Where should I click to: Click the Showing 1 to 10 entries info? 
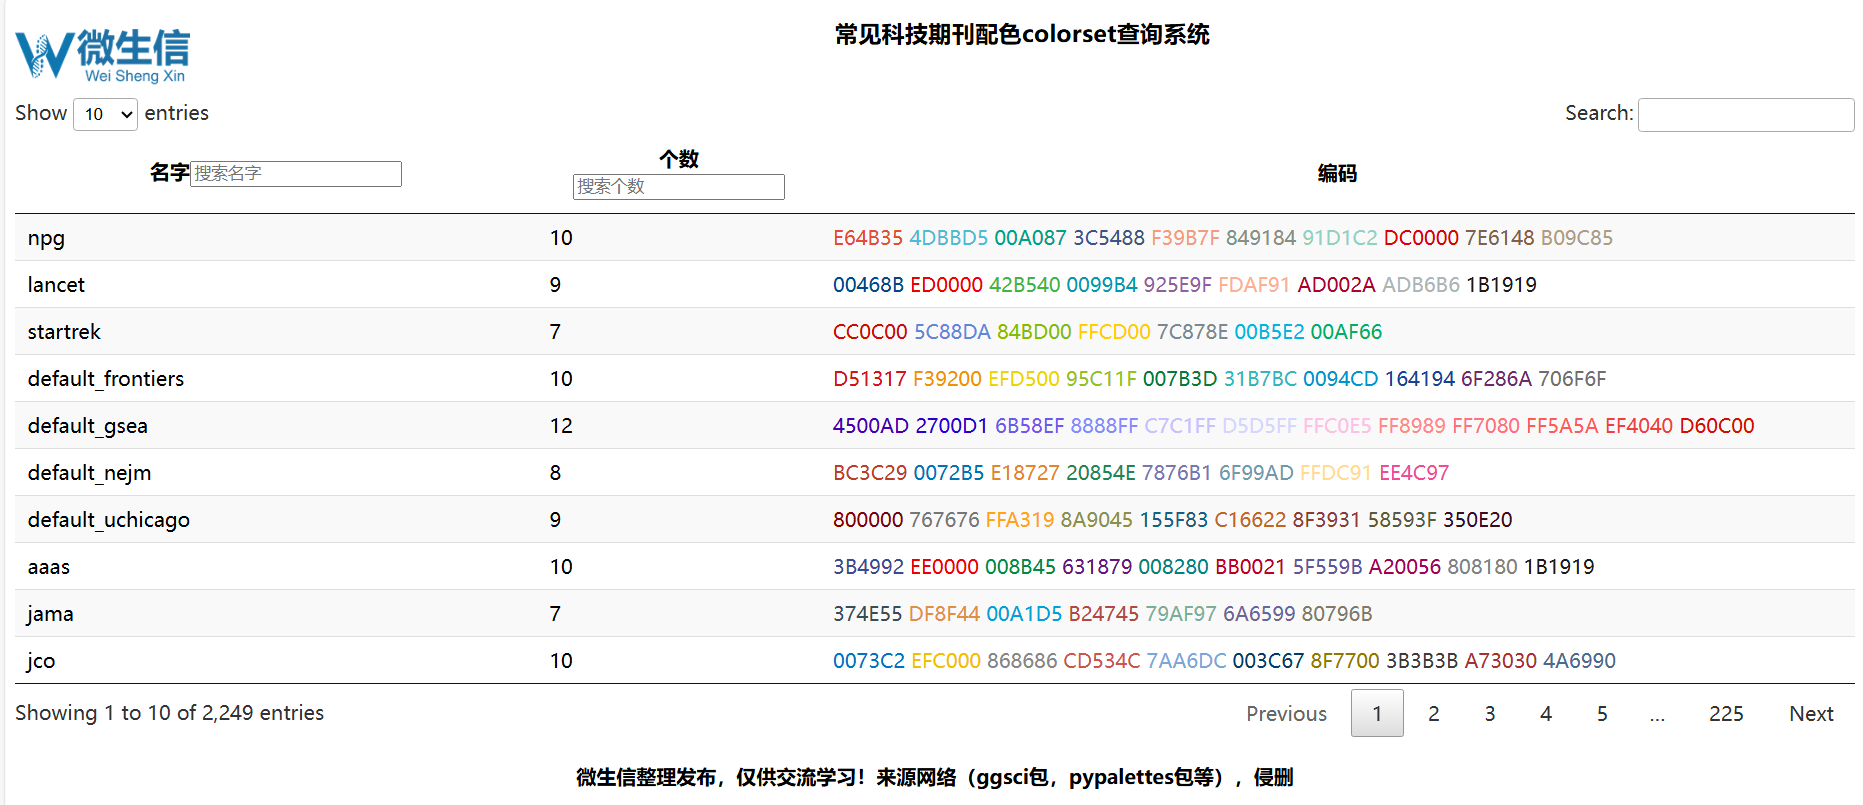(170, 713)
